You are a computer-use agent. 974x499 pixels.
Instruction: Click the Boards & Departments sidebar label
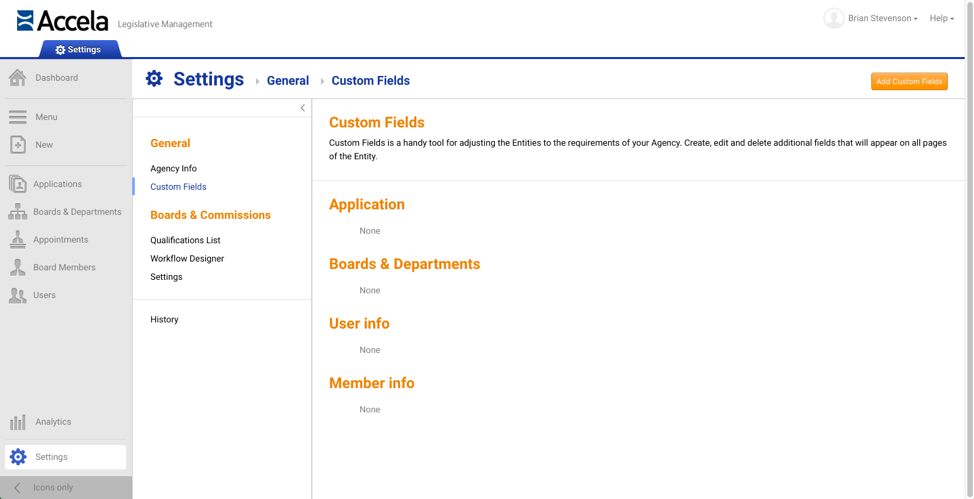tap(78, 212)
